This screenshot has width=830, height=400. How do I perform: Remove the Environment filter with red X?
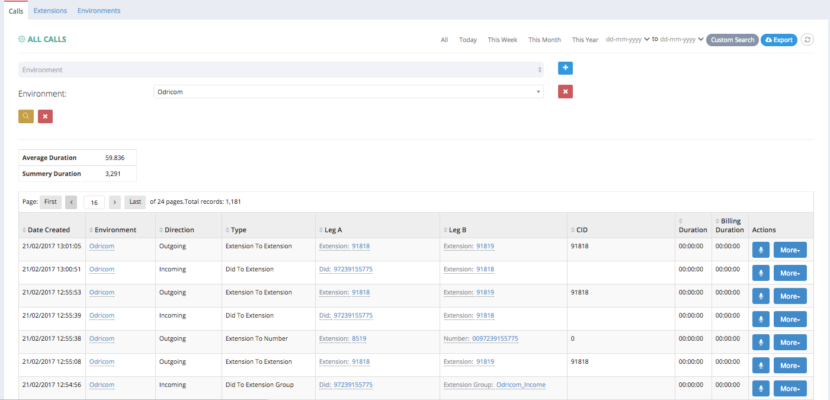(x=565, y=92)
